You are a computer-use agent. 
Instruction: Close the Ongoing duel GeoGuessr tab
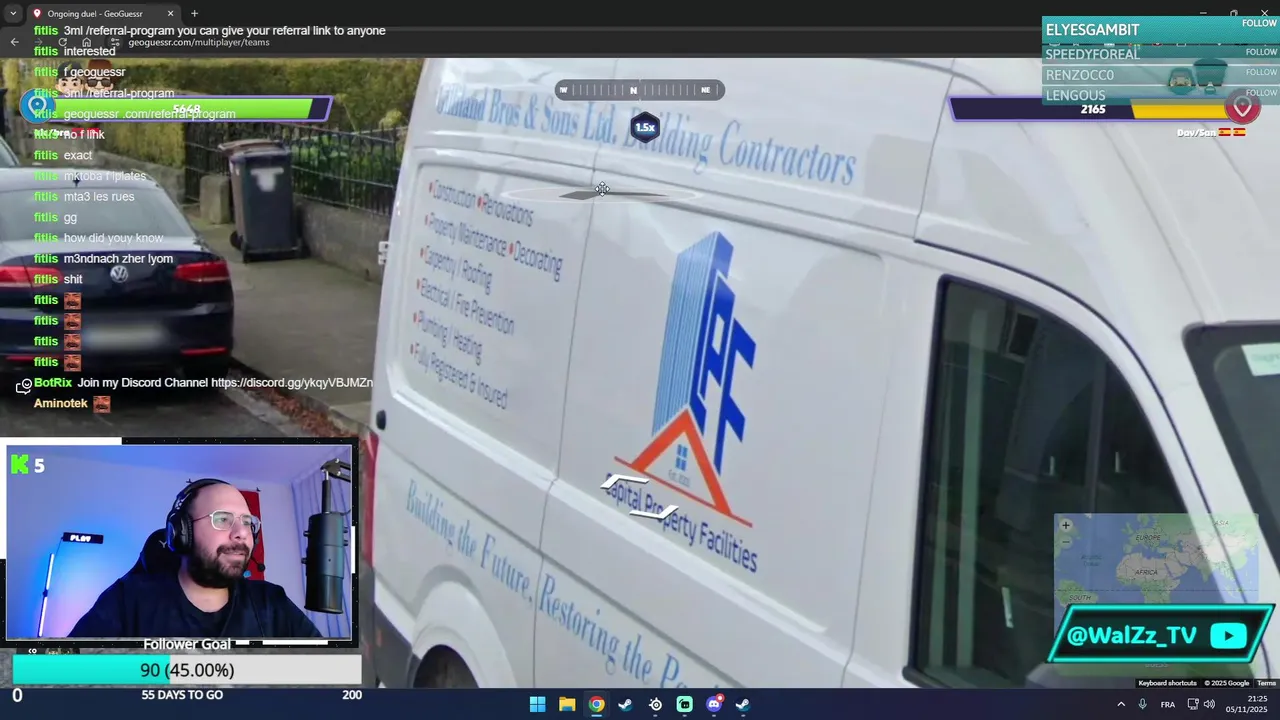[x=170, y=13]
